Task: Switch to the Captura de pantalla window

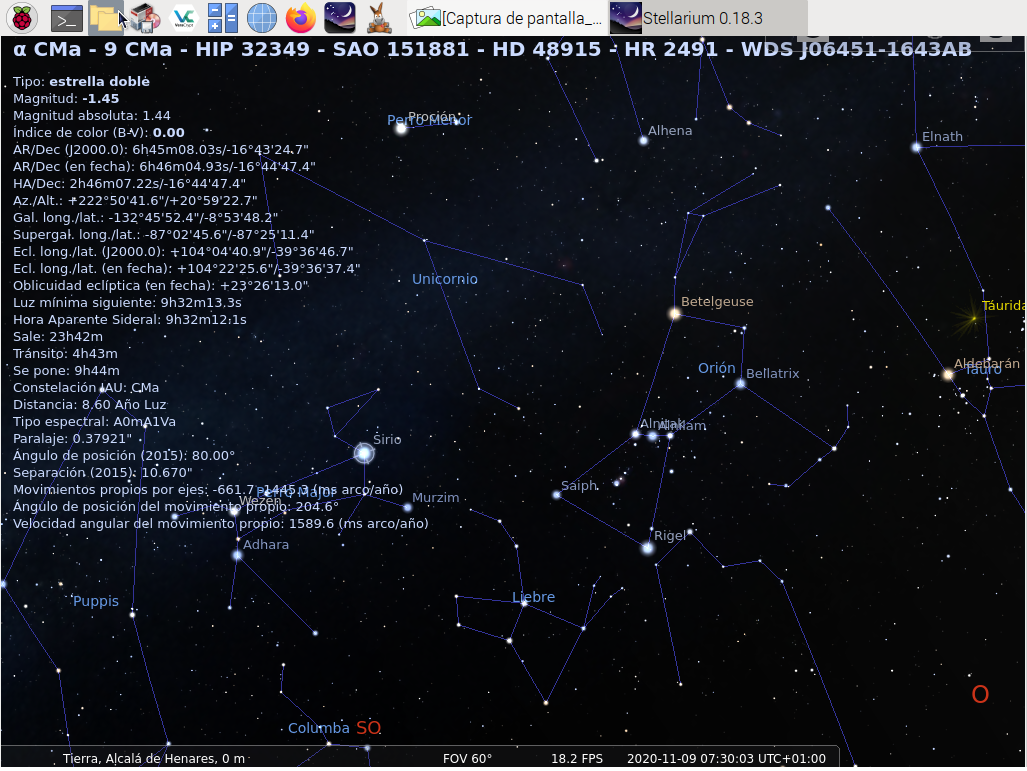Action: [508, 18]
